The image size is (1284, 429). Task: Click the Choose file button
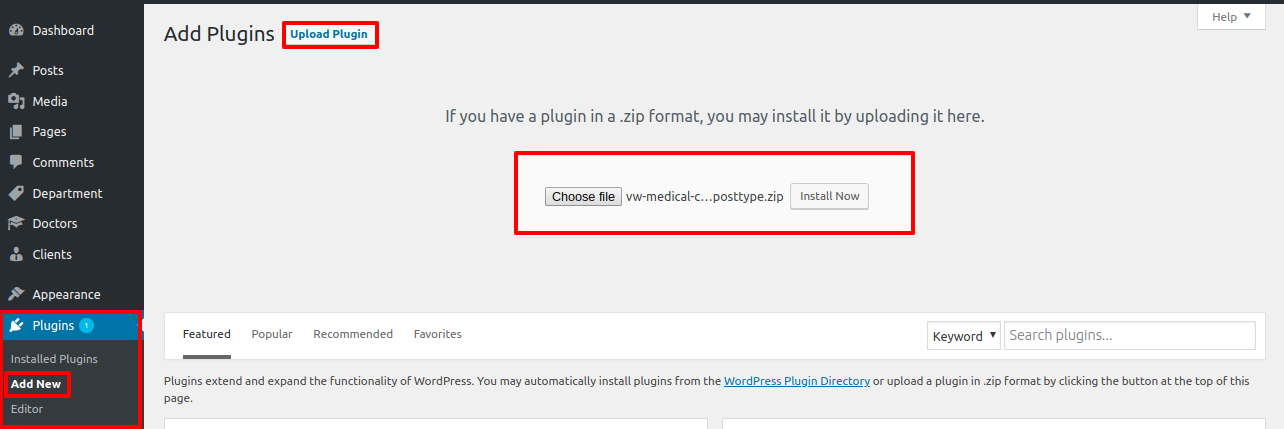[583, 197]
